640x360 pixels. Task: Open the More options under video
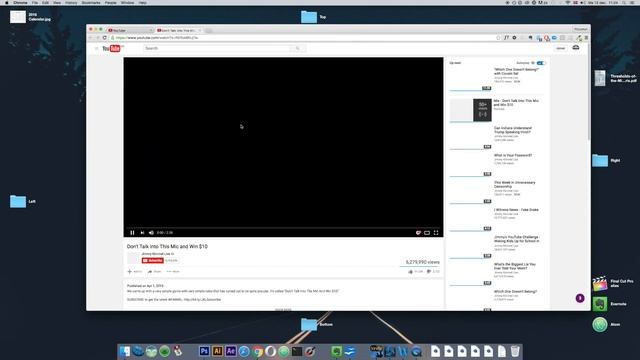click(173, 271)
